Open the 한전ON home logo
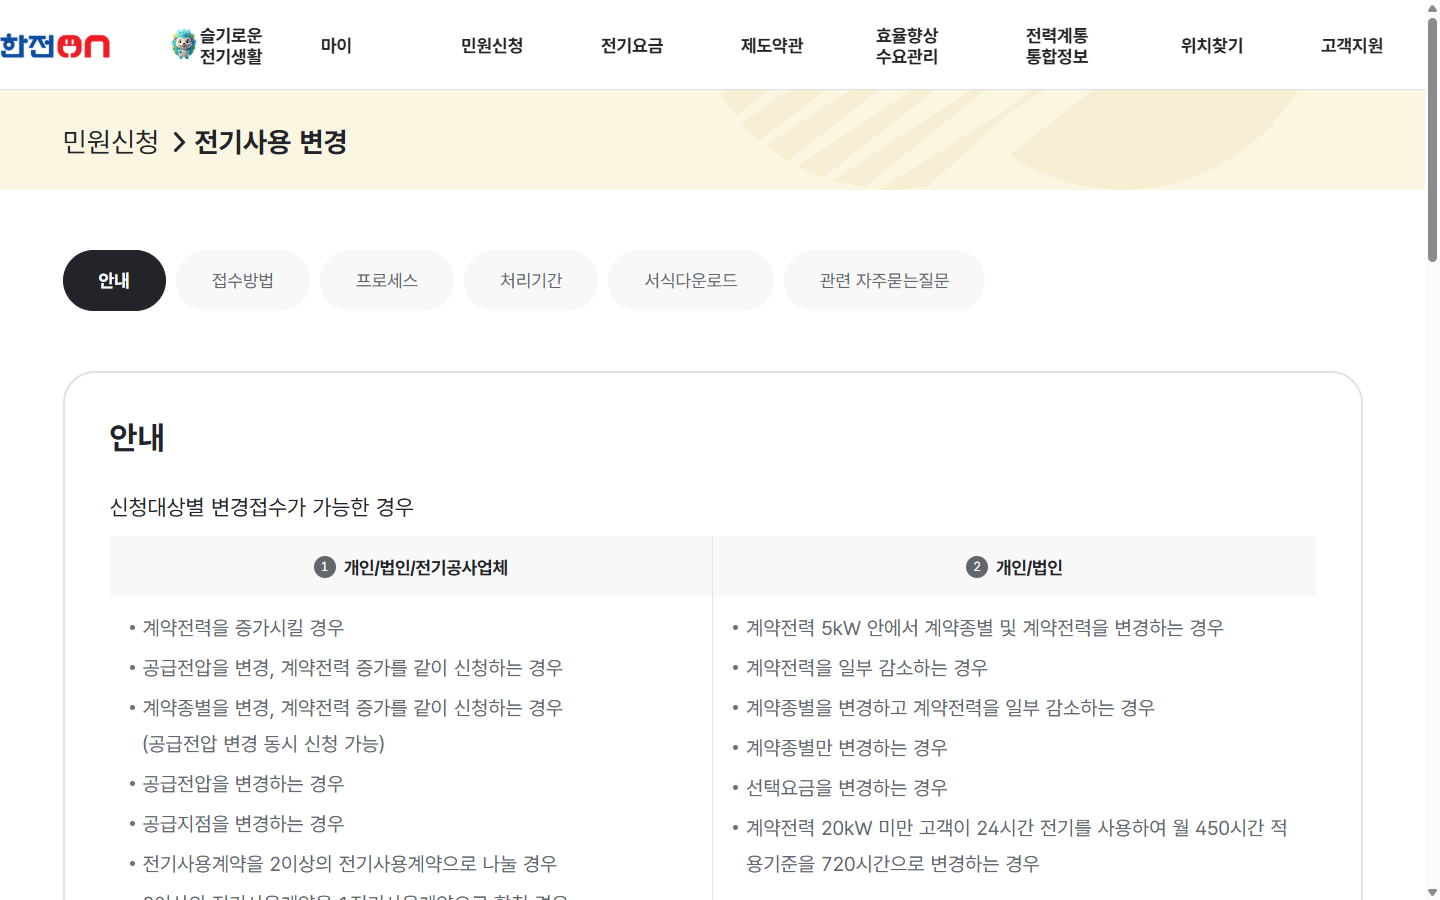The height and width of the screenshot is (900, 1440). [55, 46]
